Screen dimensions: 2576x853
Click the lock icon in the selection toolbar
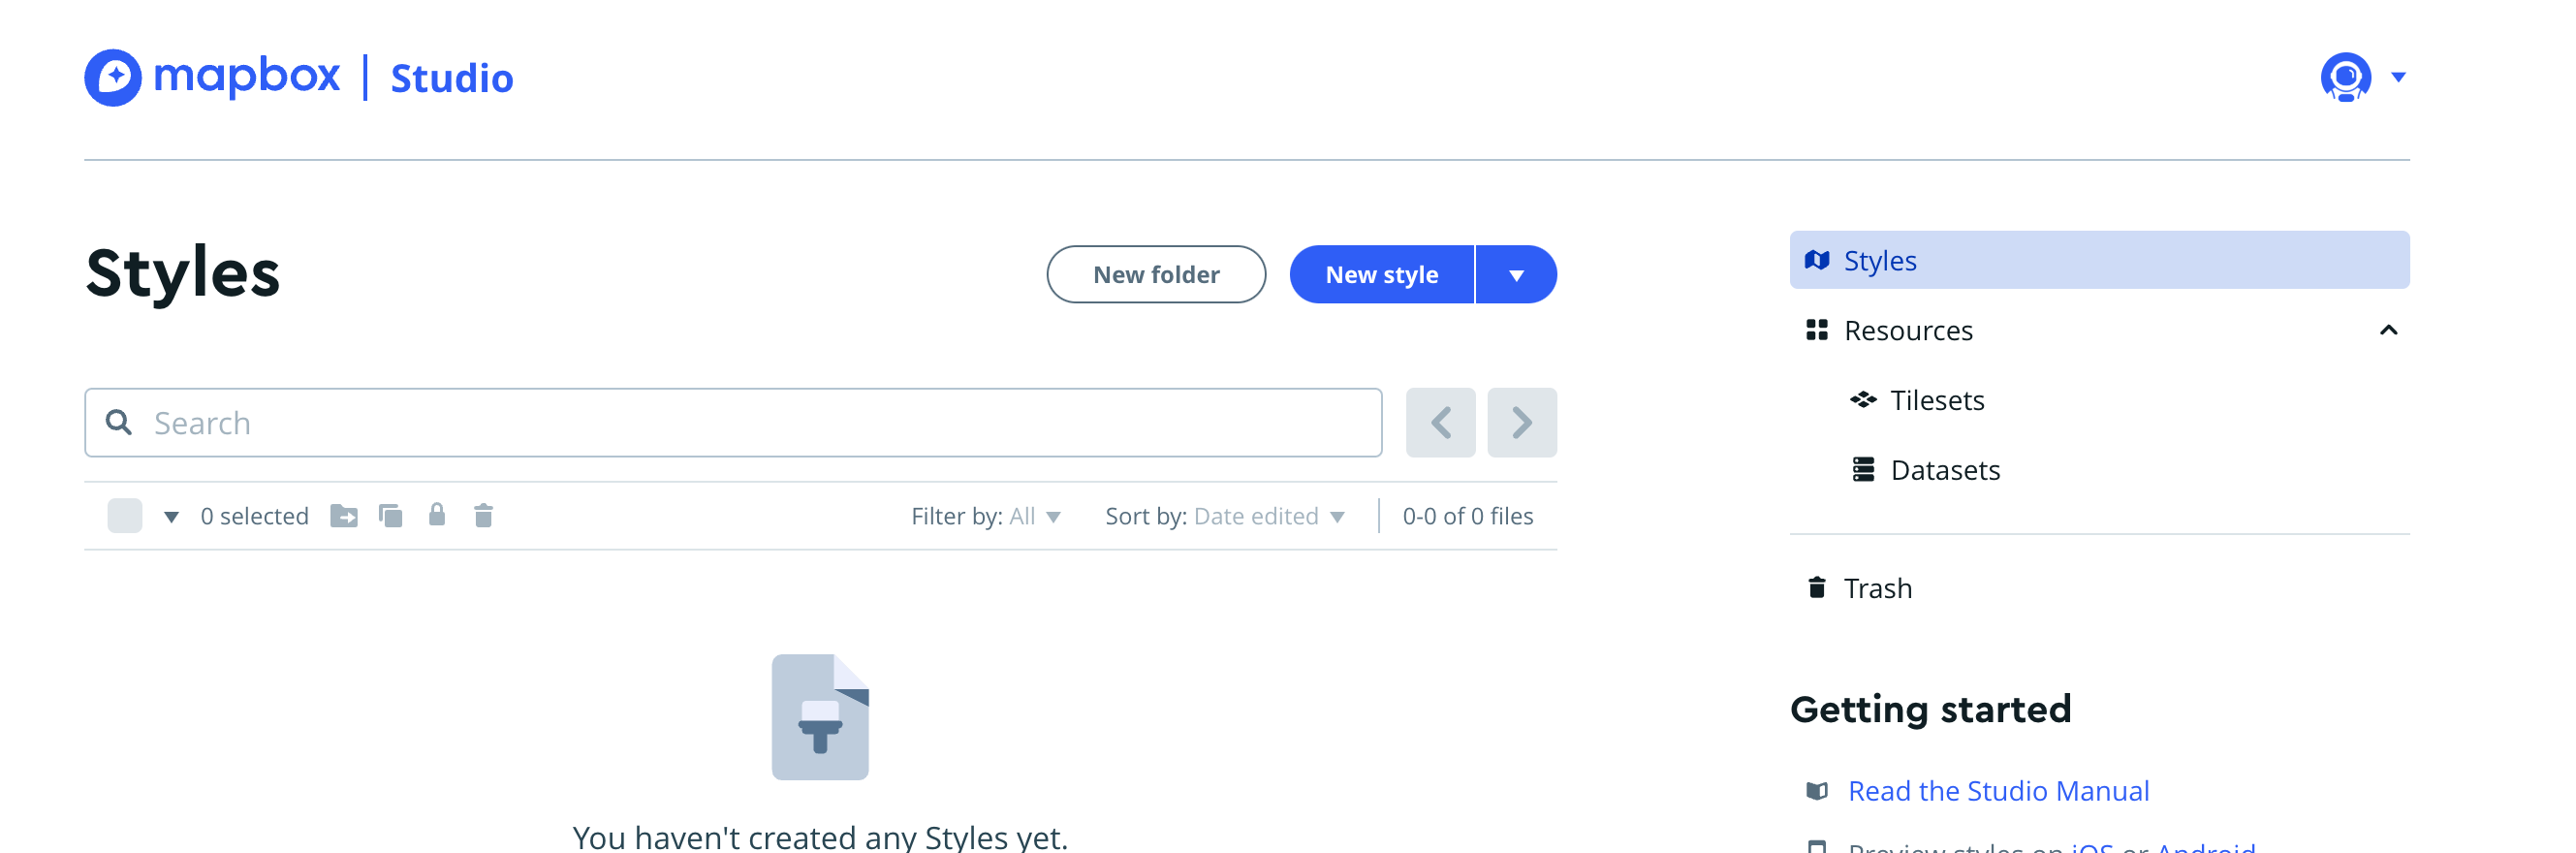point(437,515)
